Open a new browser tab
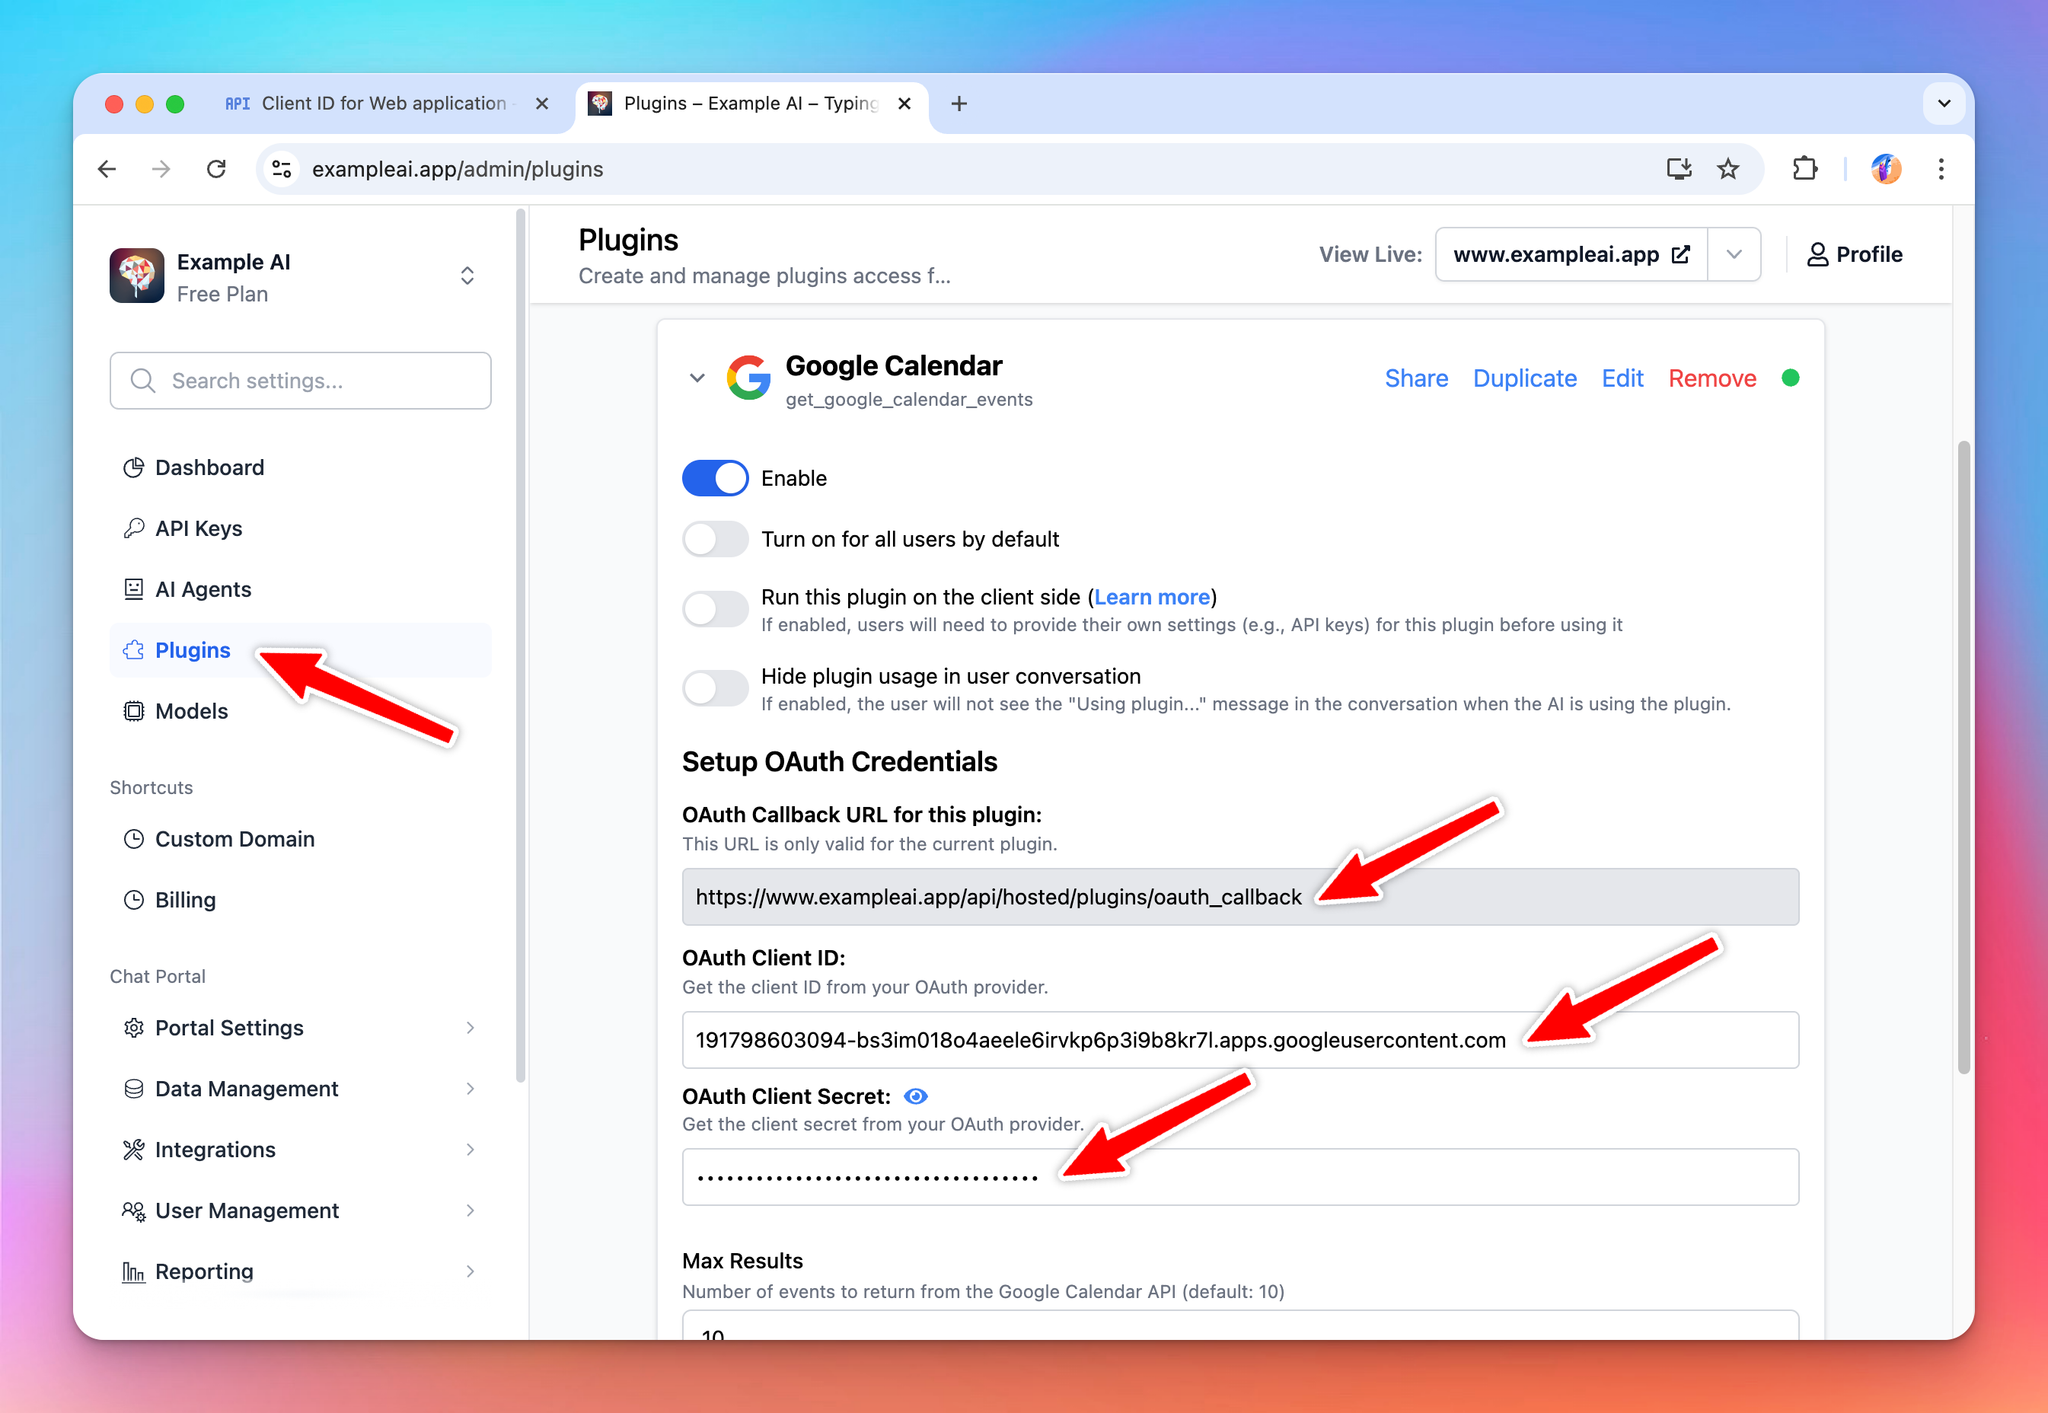The width and height of the screenshot is (2048, 1413). 959,103
